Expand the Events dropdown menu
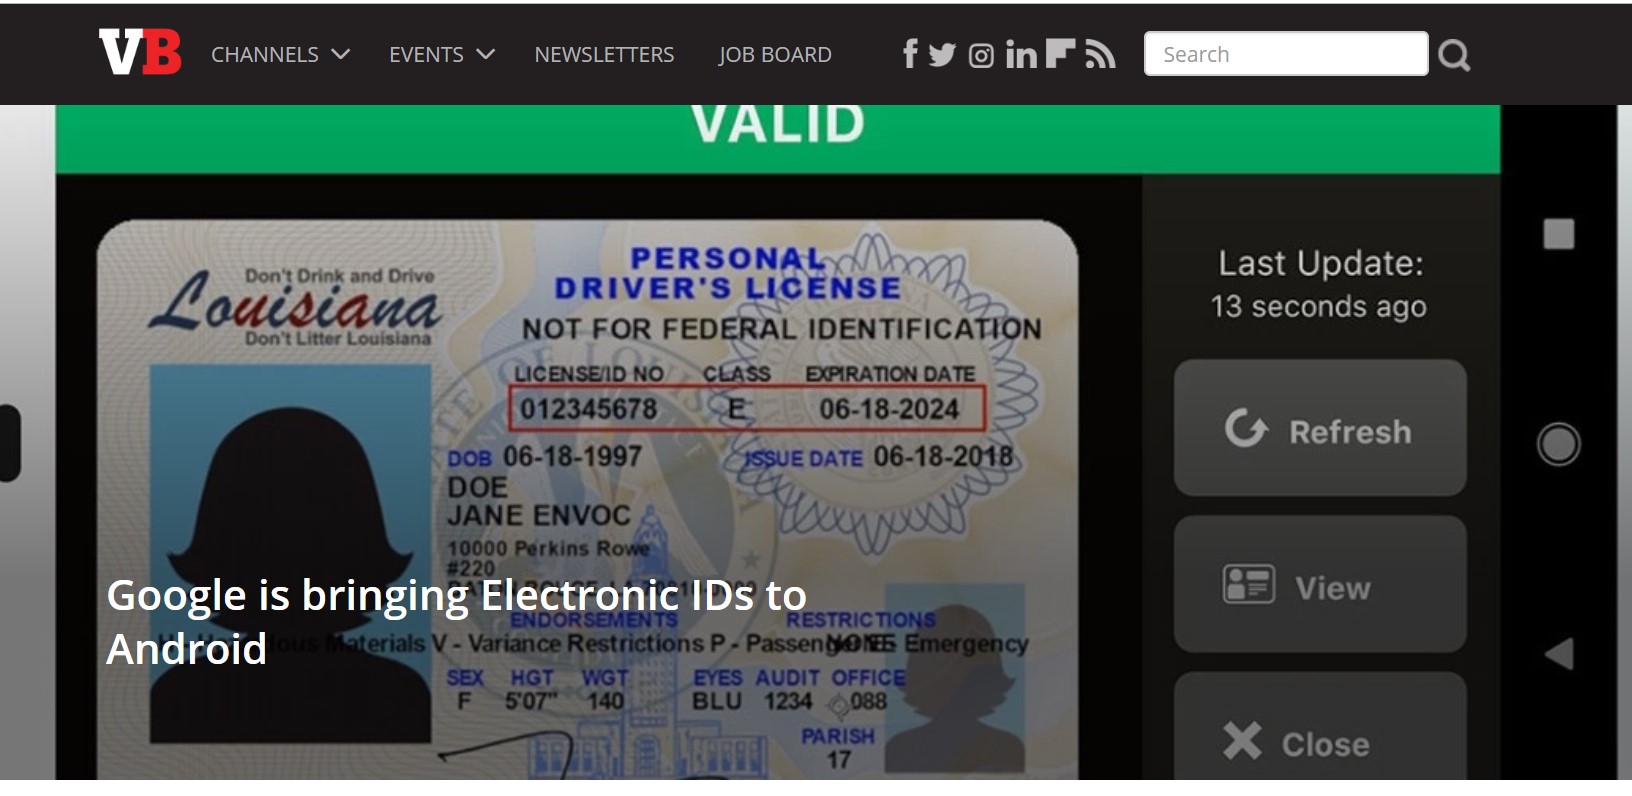Screen dimensions: 1632x796 pyautogui.click(x=442, y=54)
